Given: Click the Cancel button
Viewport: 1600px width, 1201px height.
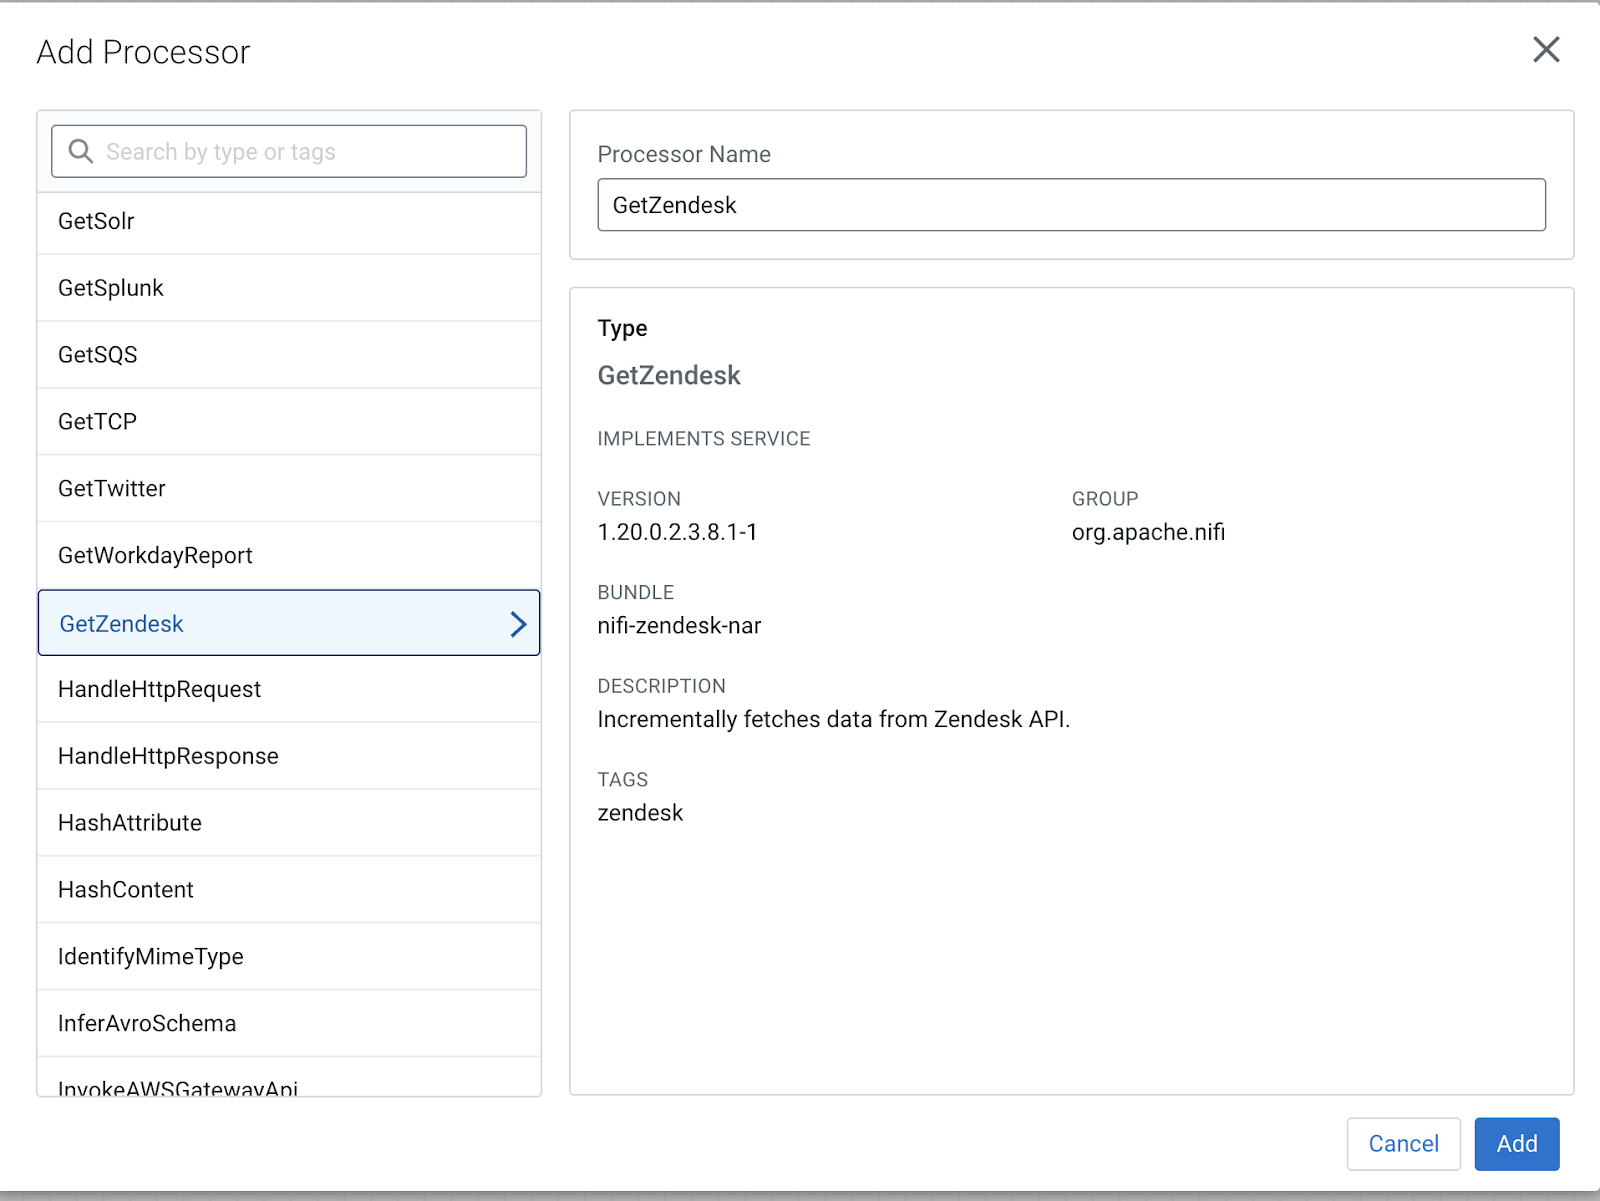Looking at the screenshot, I should coord(1403,1144).
